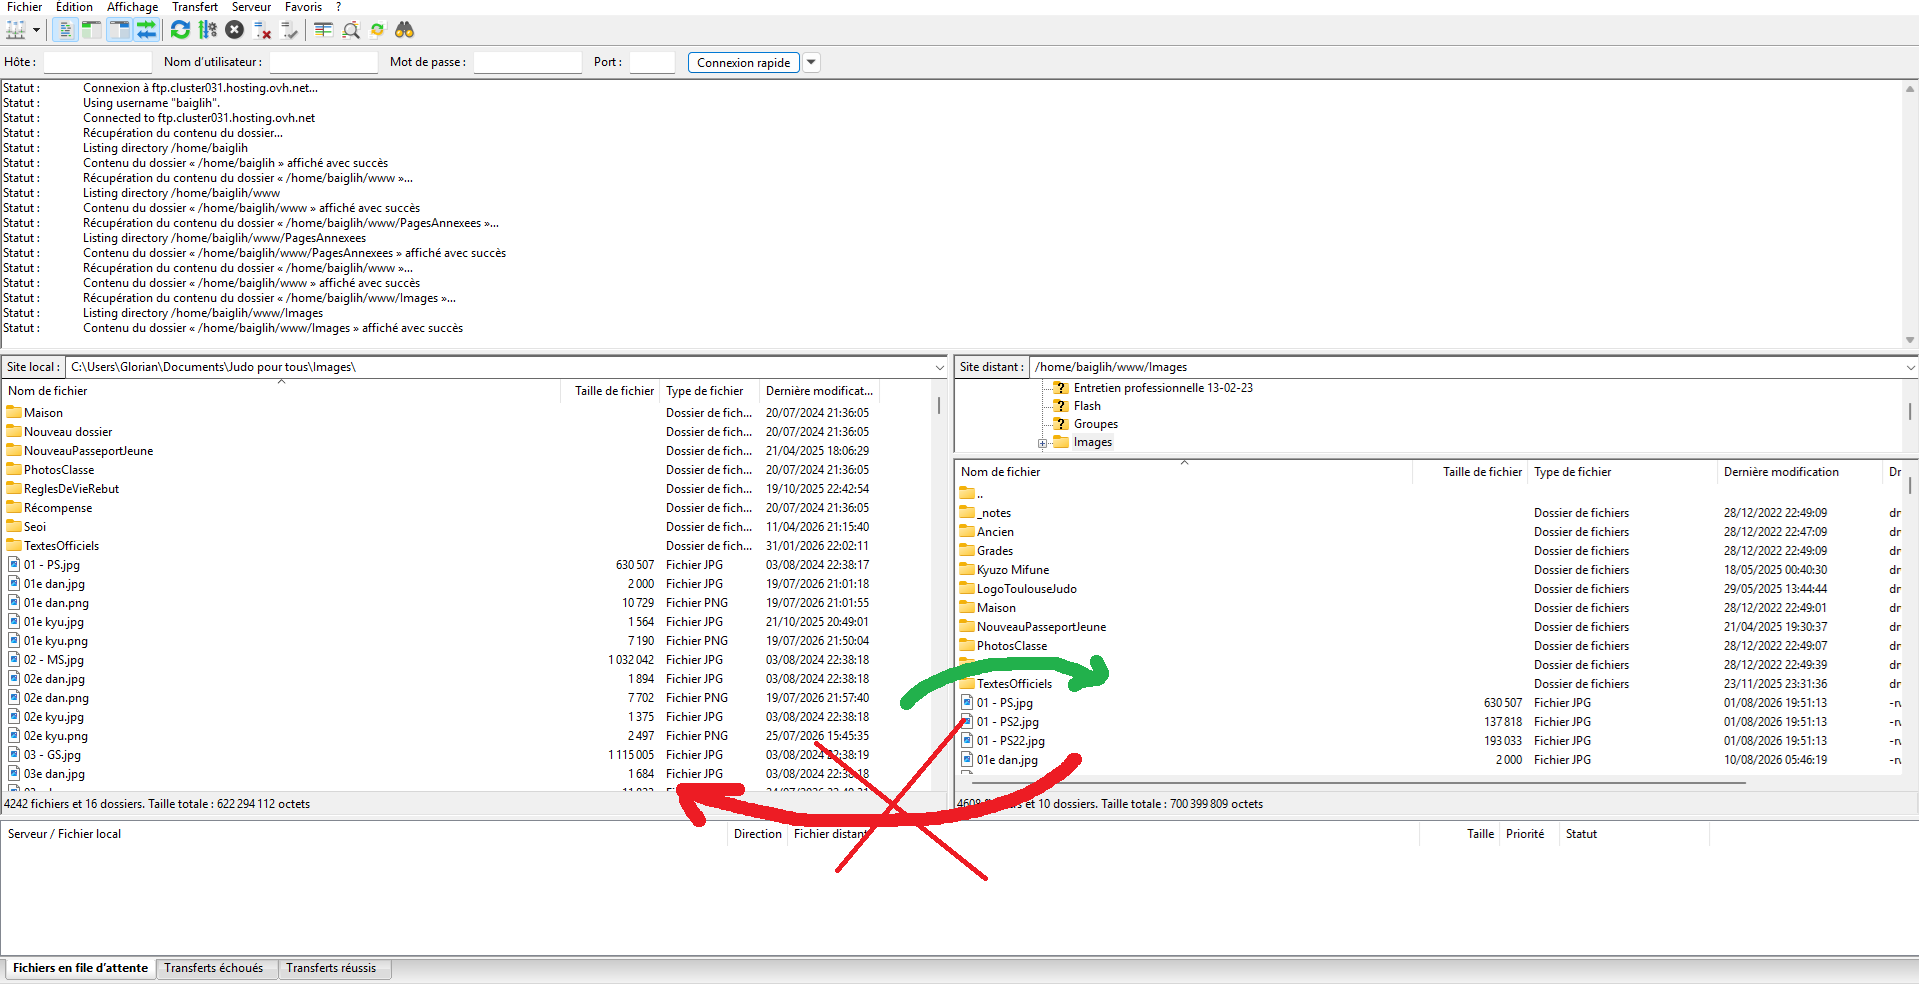Sort remote files by Dernière modification
The height and width of the screenshot is (984, 1919).
pos(1781,472)
